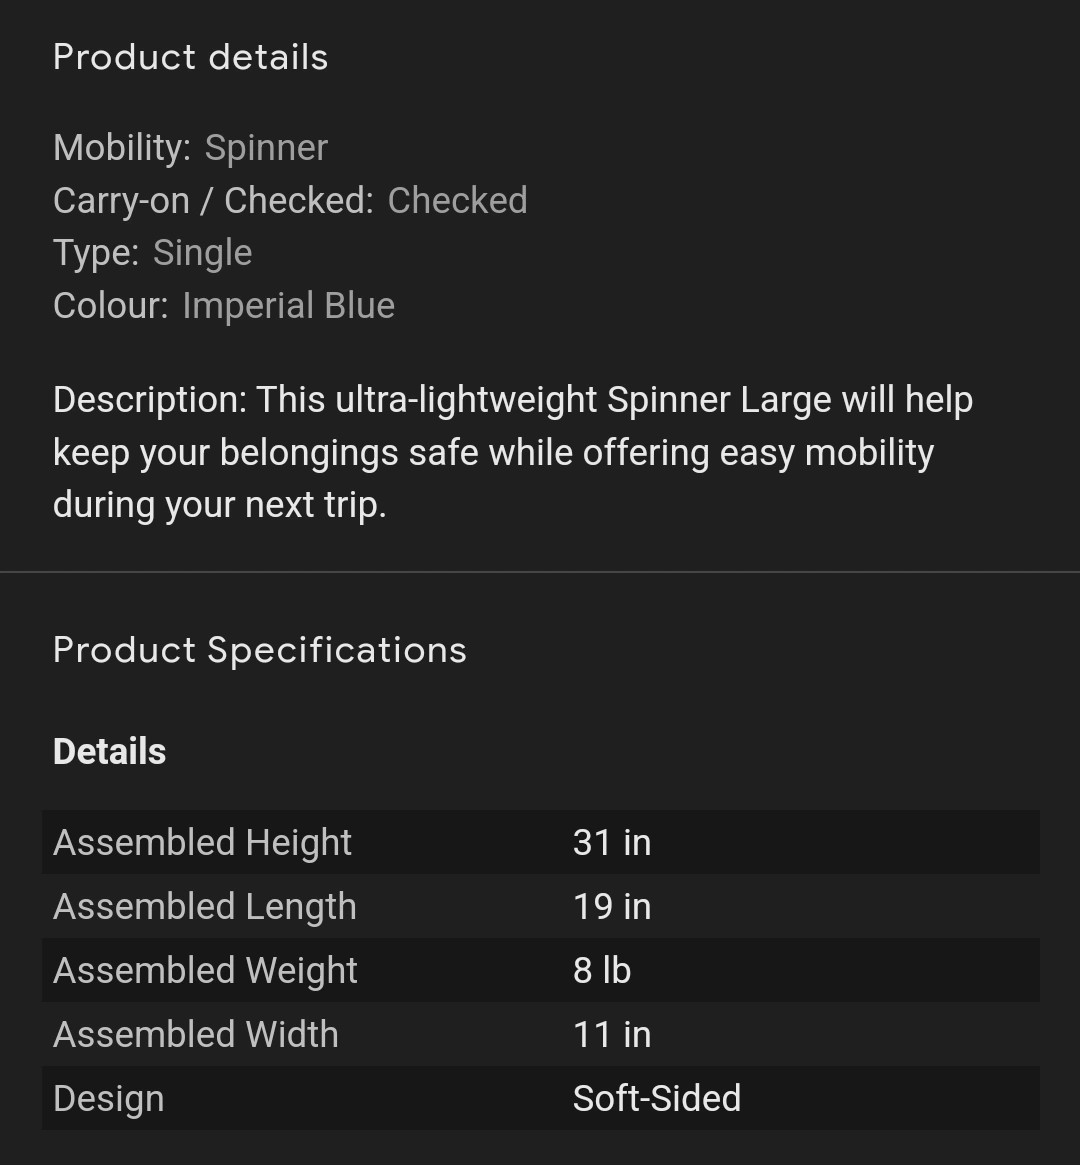Tap the Carry-on / Checked label
This screenshot has width=1080, height=1165.
click(x=212, y=201)
